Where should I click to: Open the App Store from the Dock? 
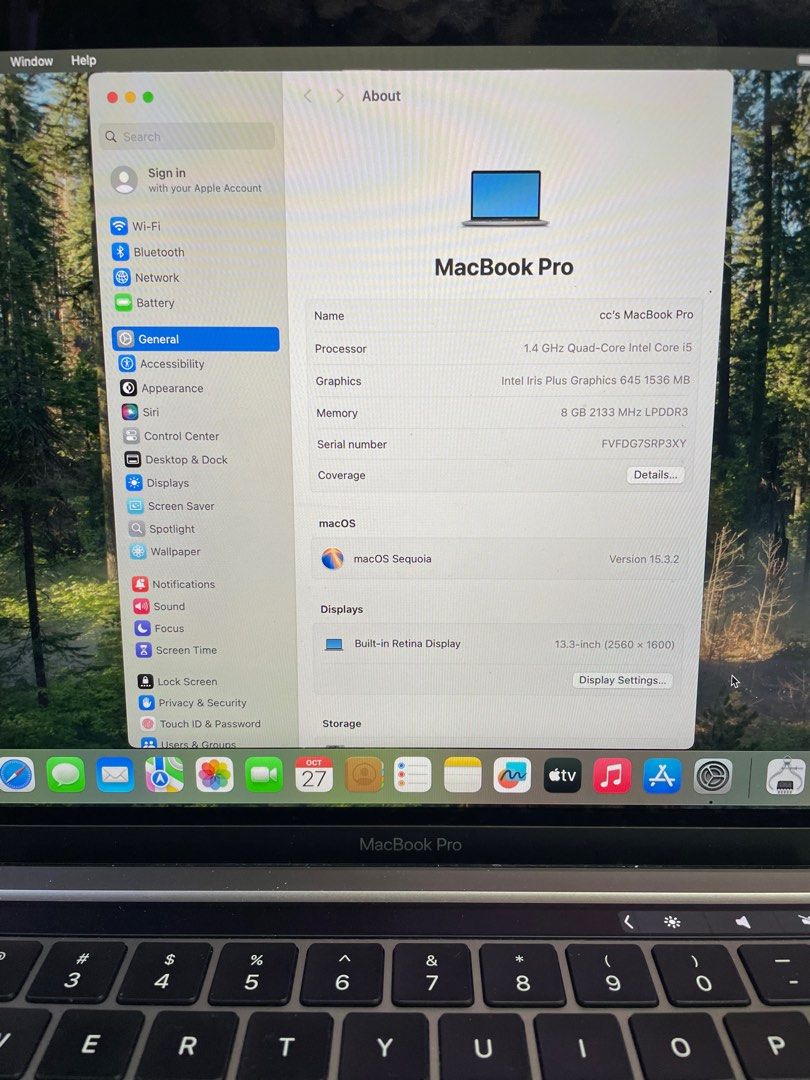(x=661, y=774)
